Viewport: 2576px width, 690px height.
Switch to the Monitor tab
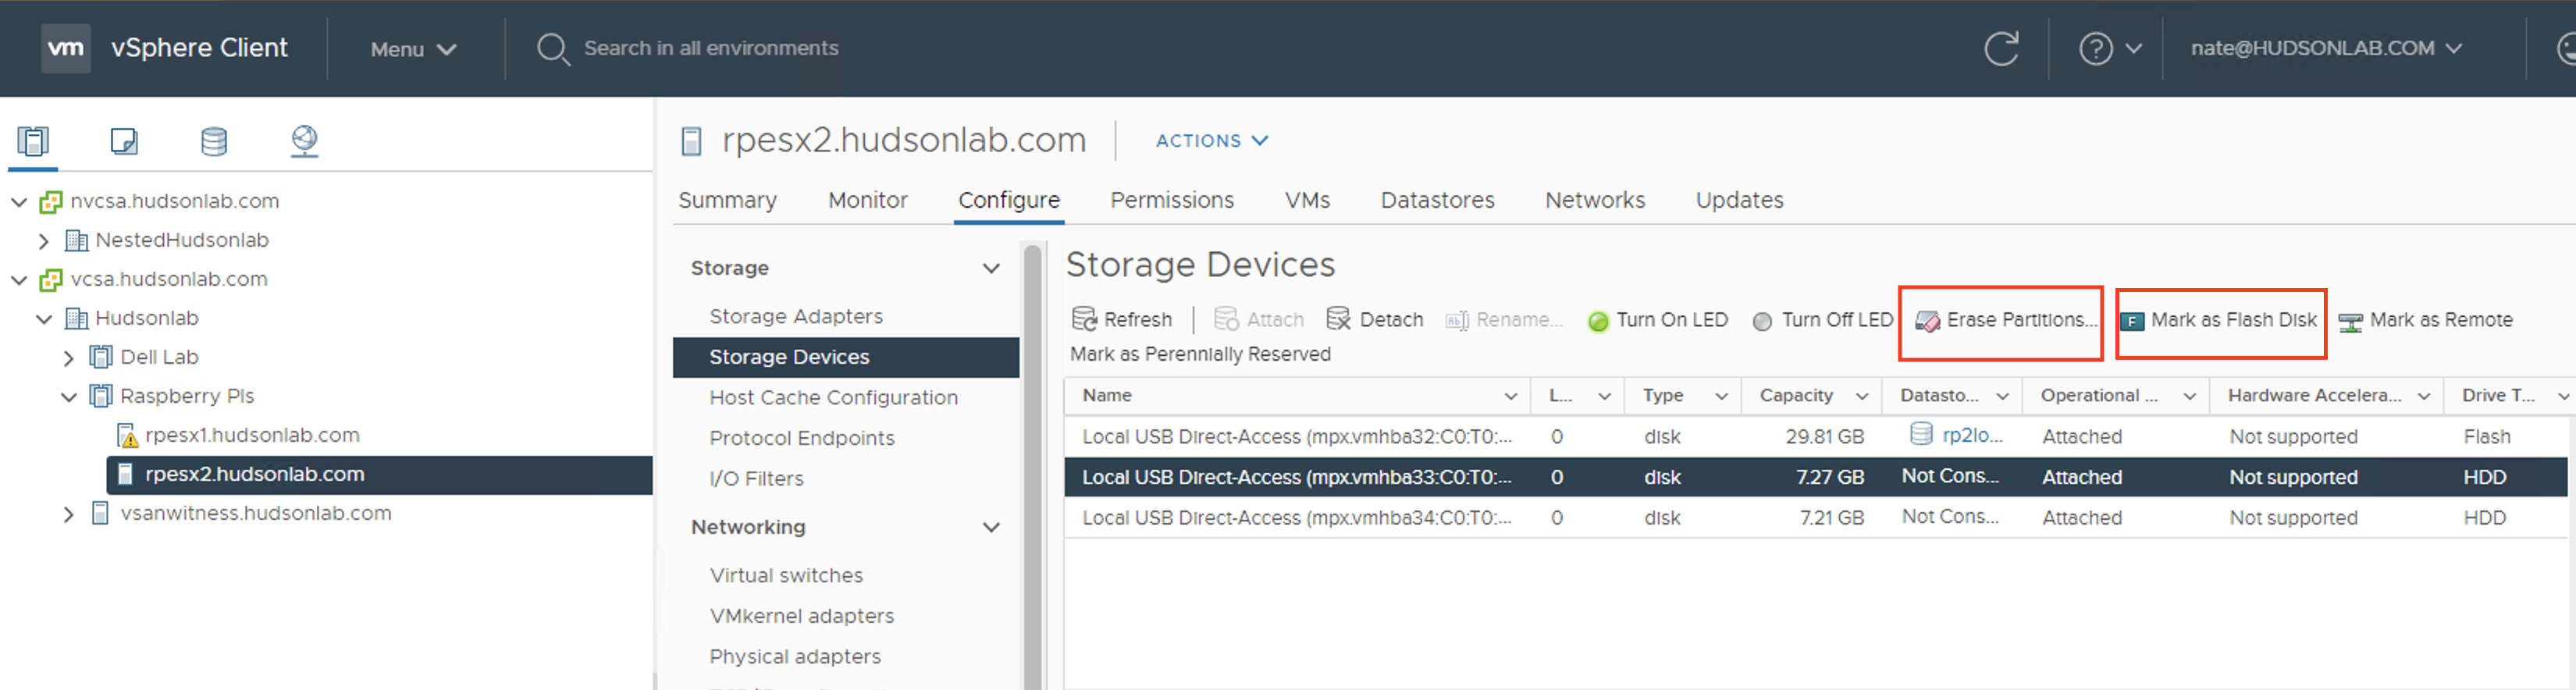click(867, 200)
